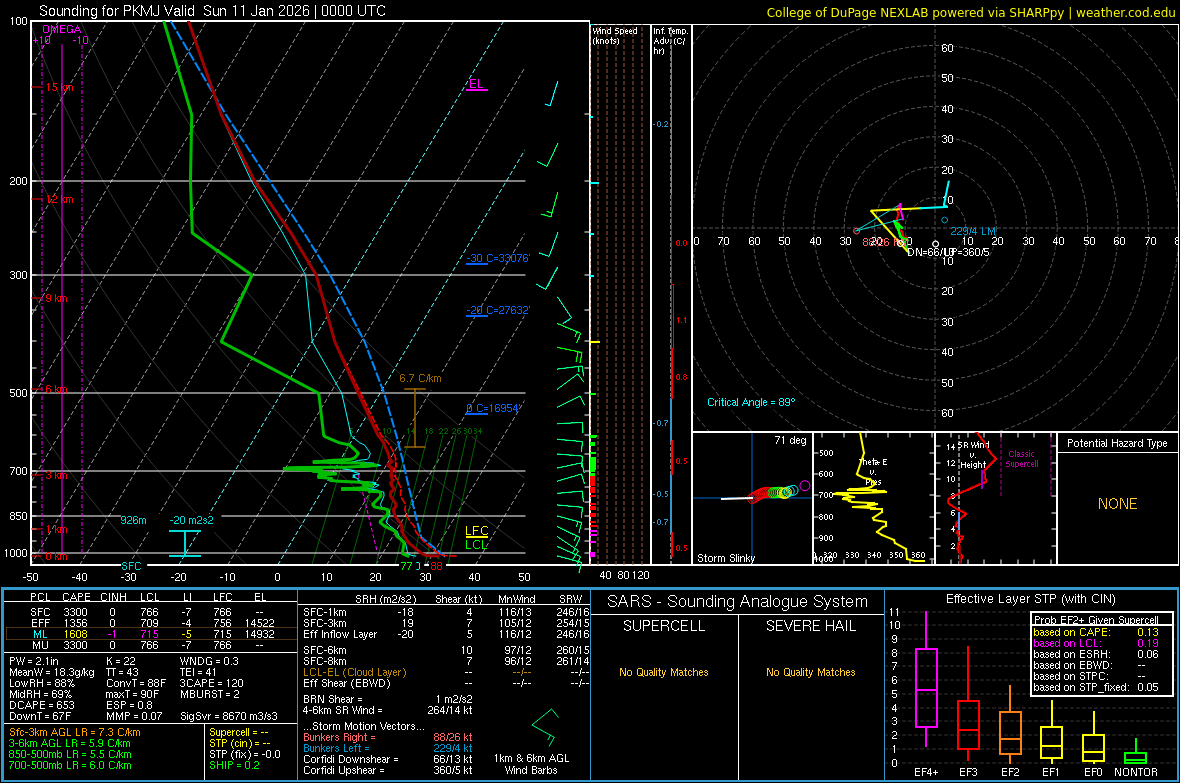The width and height of the screenshot is (1180, 783).
Task: Click 'No Quality Matches' under SEVERE HAIL
Action: pos(810,672)
